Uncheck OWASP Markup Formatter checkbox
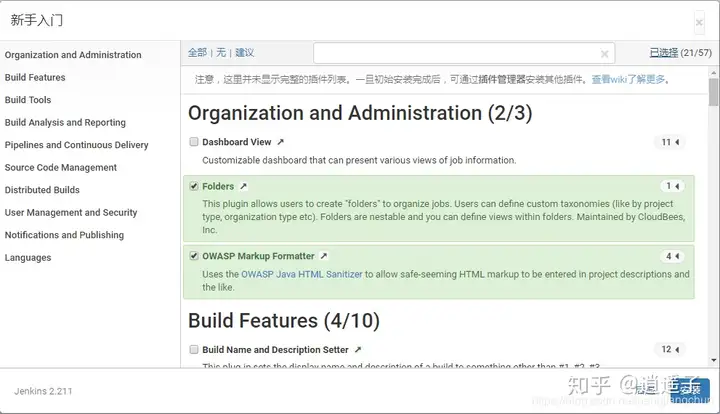This screenshot has width=720, height=414. pos(194,256)
